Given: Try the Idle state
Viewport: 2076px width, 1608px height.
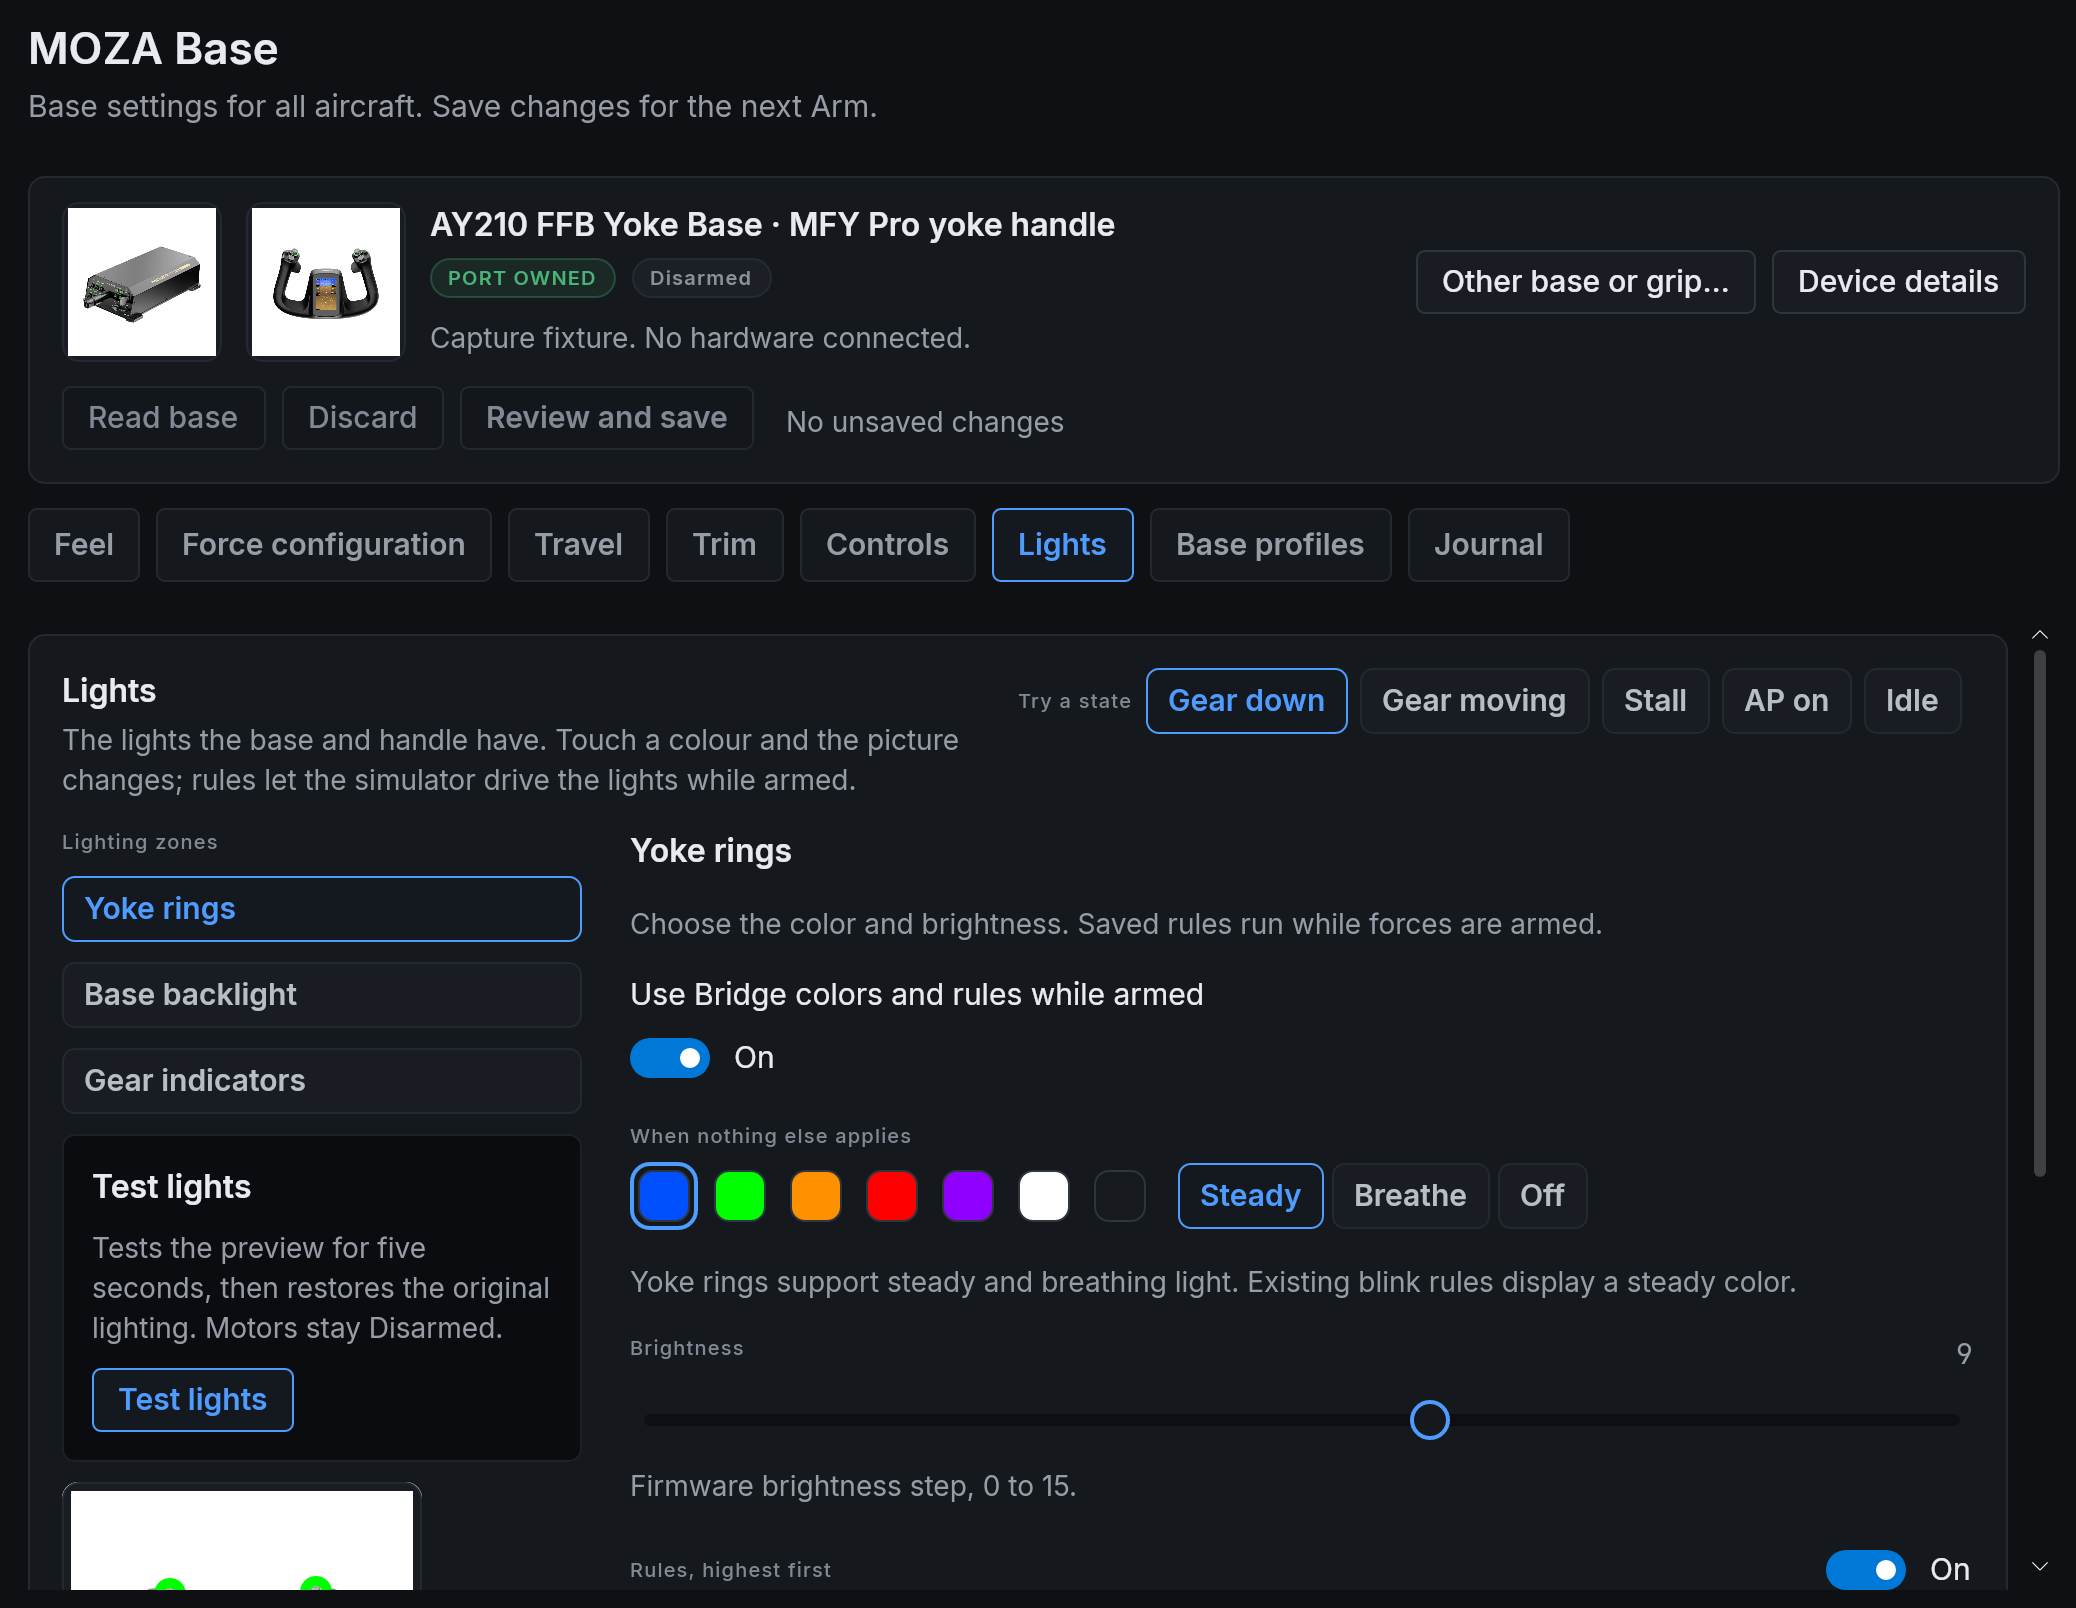Looking at the screenshot, I should [1912, 701].
